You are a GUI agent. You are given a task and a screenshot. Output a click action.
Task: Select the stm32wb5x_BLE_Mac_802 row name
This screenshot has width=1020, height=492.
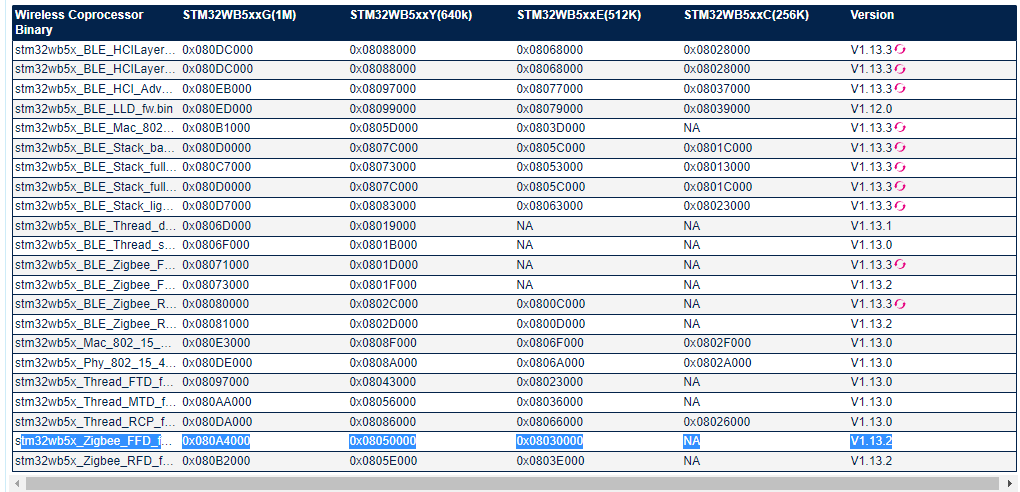95,128
